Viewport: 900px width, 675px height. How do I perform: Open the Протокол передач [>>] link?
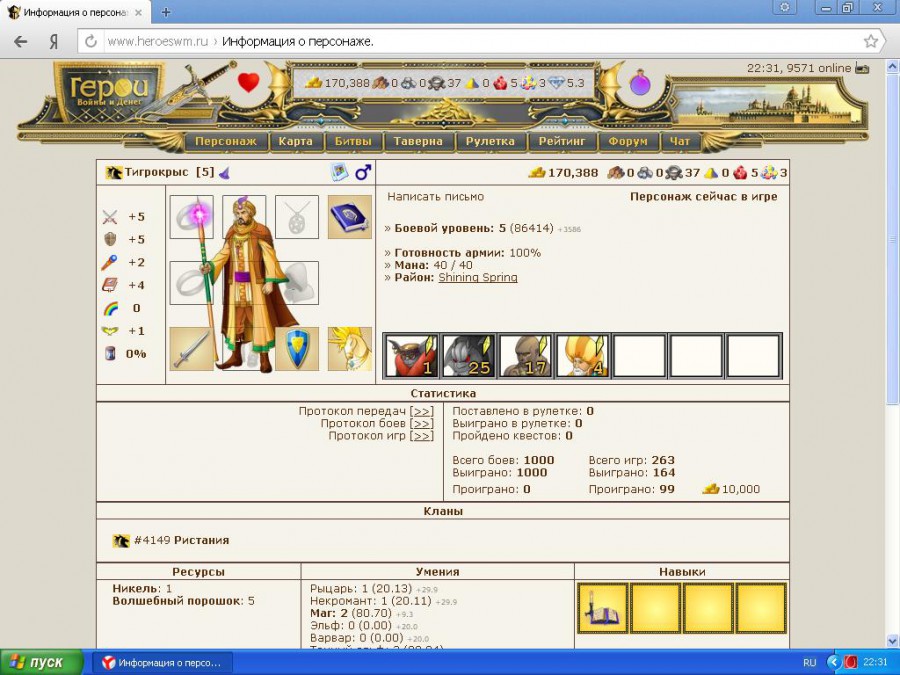422,412
